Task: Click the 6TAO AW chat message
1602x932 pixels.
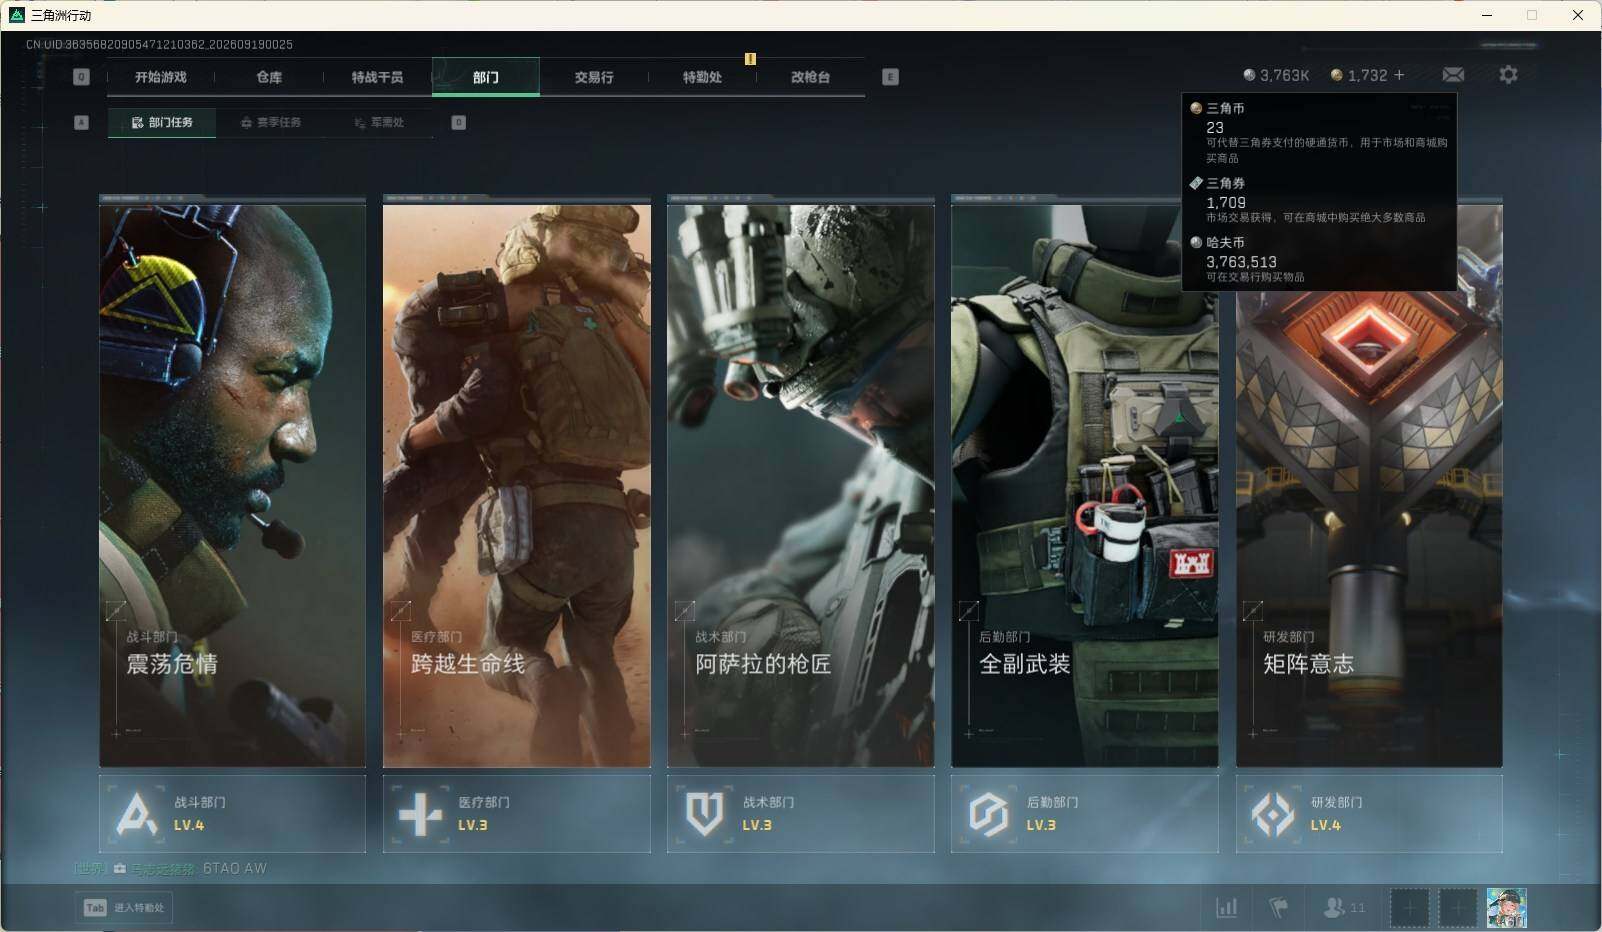Action: tap(235, 869)
